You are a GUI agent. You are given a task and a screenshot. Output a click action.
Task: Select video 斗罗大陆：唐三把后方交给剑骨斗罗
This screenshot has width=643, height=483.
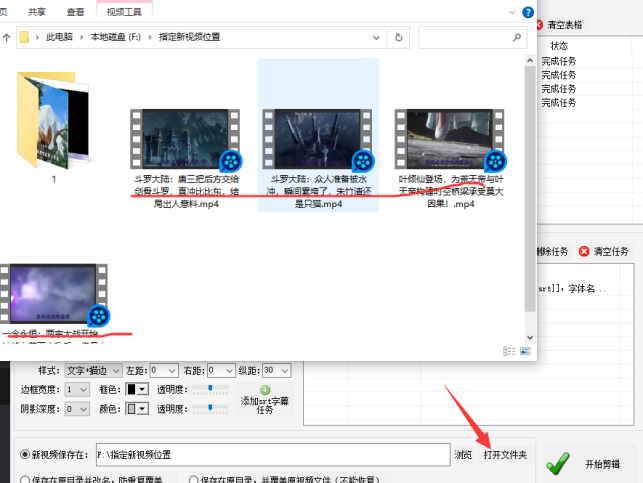pyautogui.click(x=186, y=159)
